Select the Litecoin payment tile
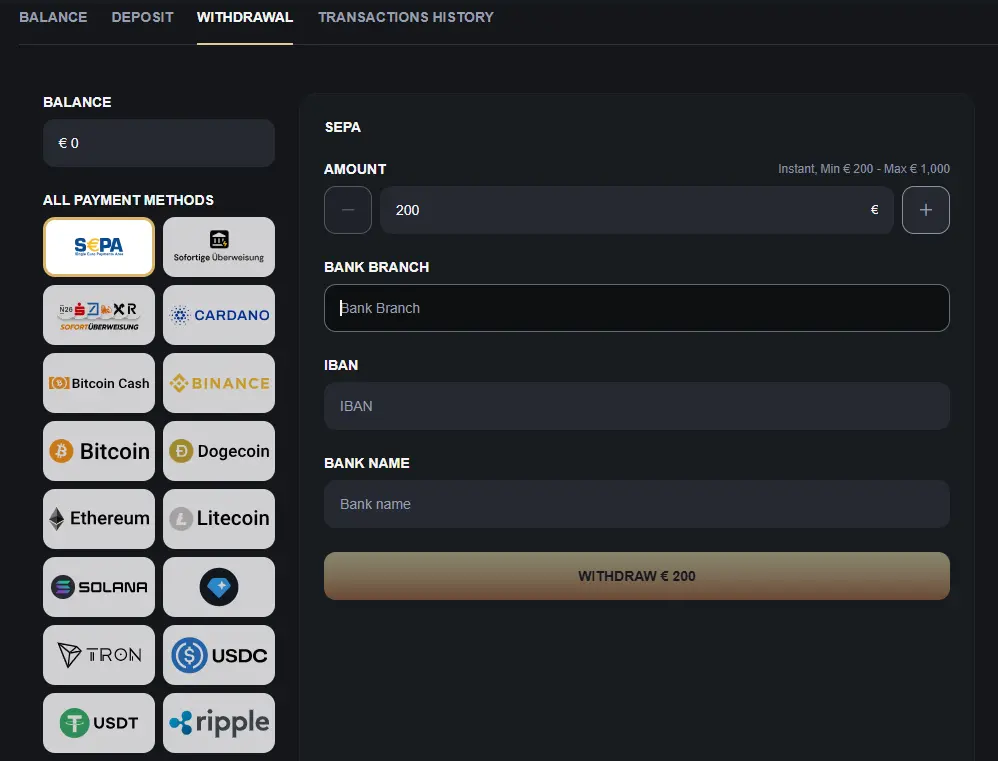 [219, 519]
